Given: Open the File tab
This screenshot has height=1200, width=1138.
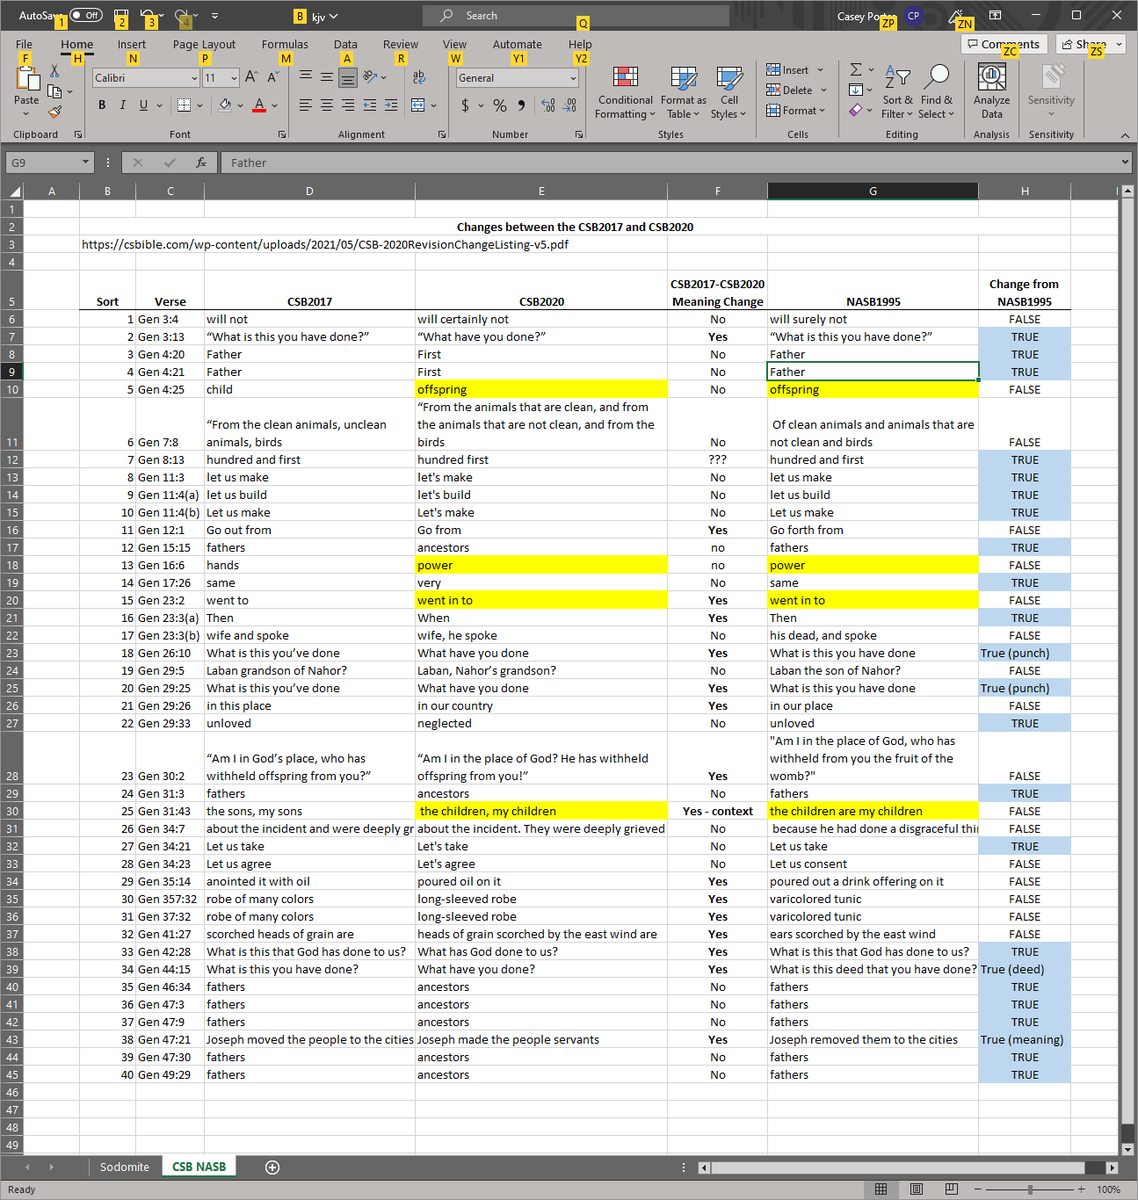Looking at the screenshot, I should click(x=24, y=44).
